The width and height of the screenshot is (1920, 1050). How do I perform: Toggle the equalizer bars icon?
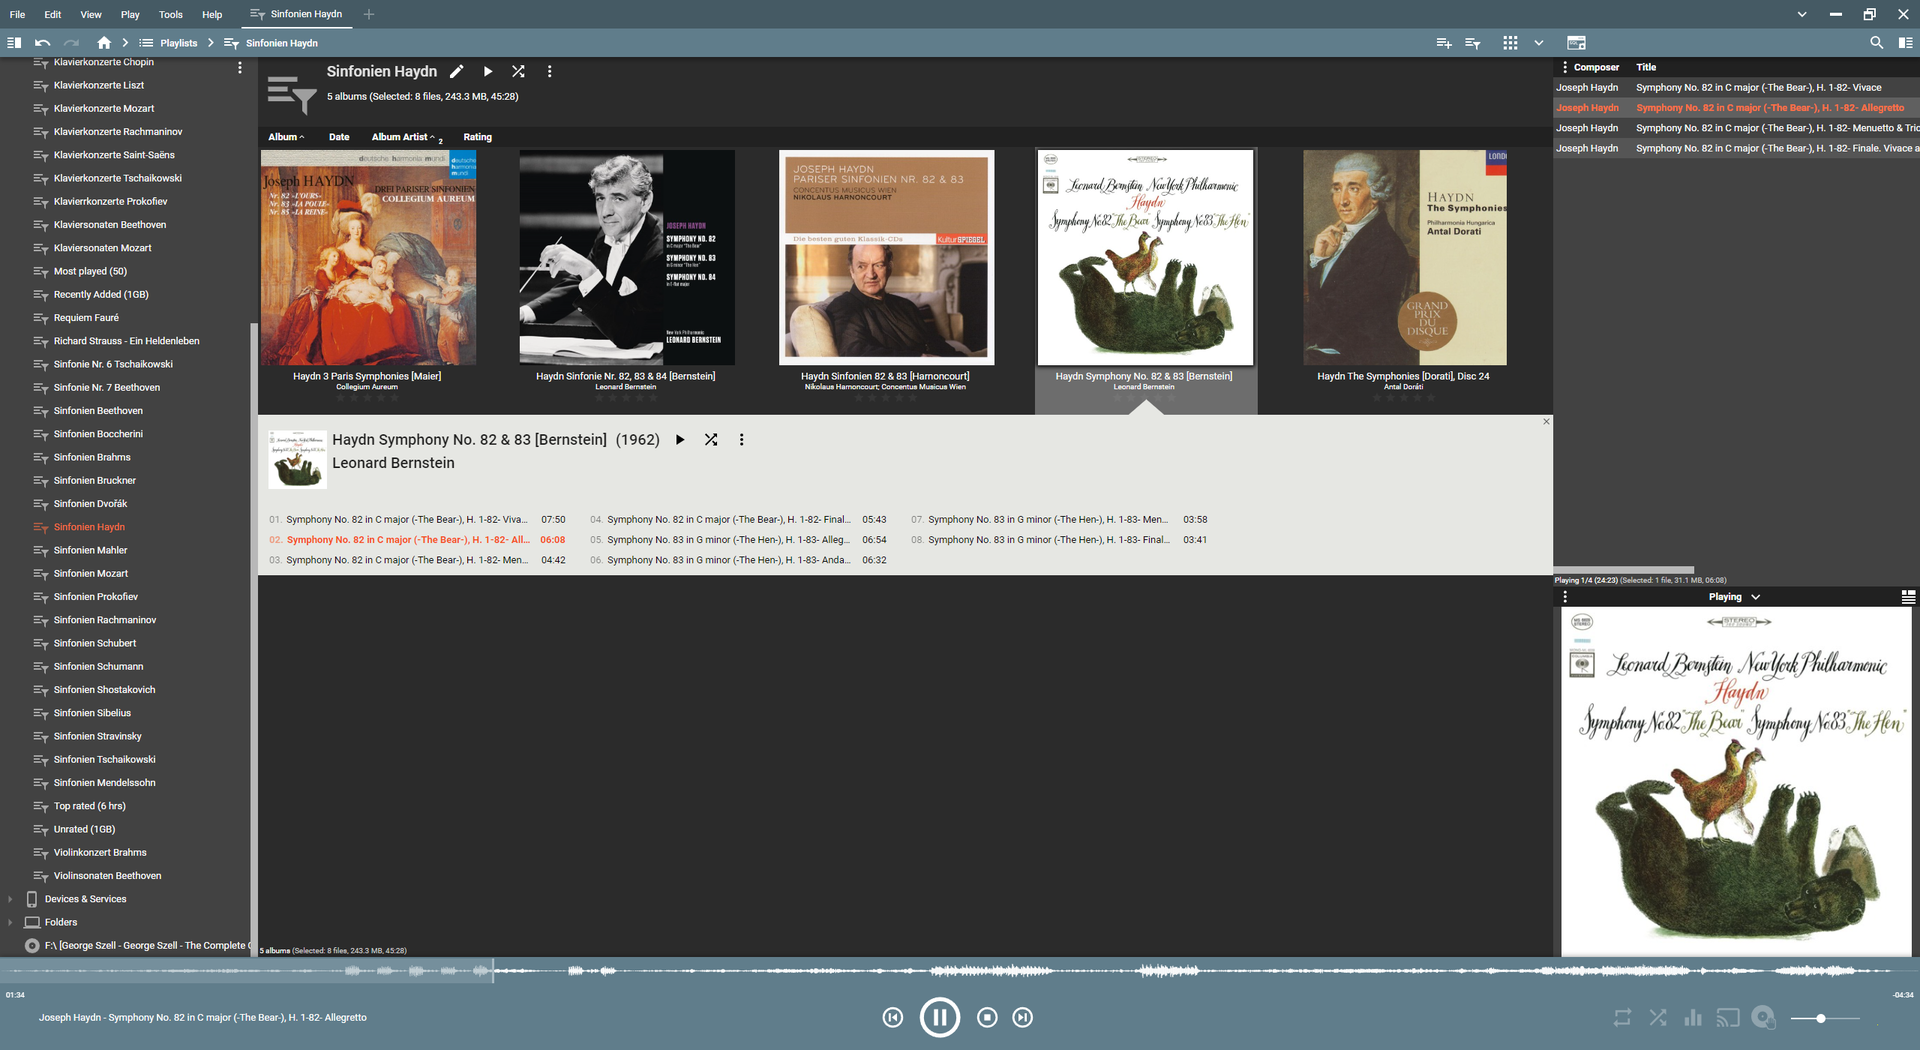(x=1693, y=1018)
